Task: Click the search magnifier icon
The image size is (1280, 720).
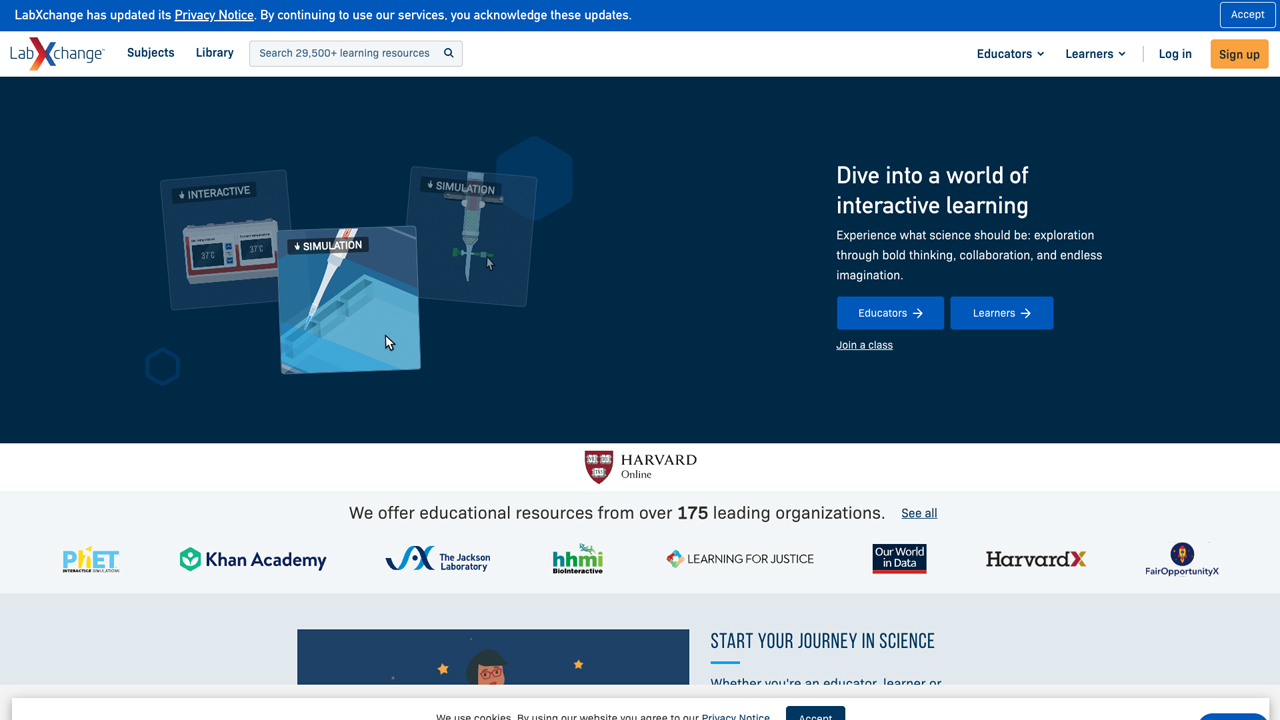Action: [x=449, y=53]
